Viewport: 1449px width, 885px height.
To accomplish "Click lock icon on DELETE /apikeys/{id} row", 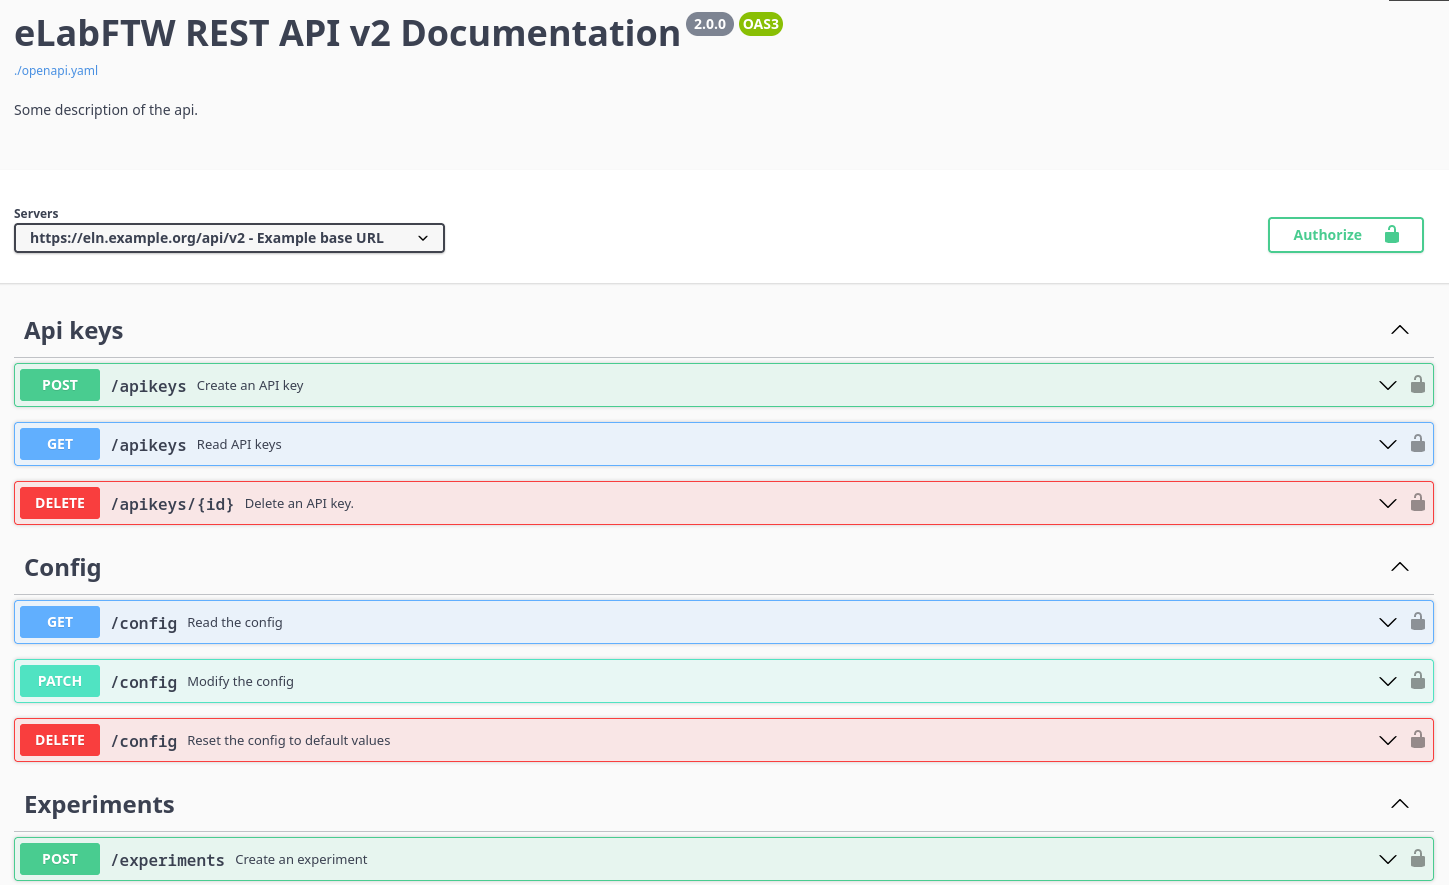I will click(1418, 502).
